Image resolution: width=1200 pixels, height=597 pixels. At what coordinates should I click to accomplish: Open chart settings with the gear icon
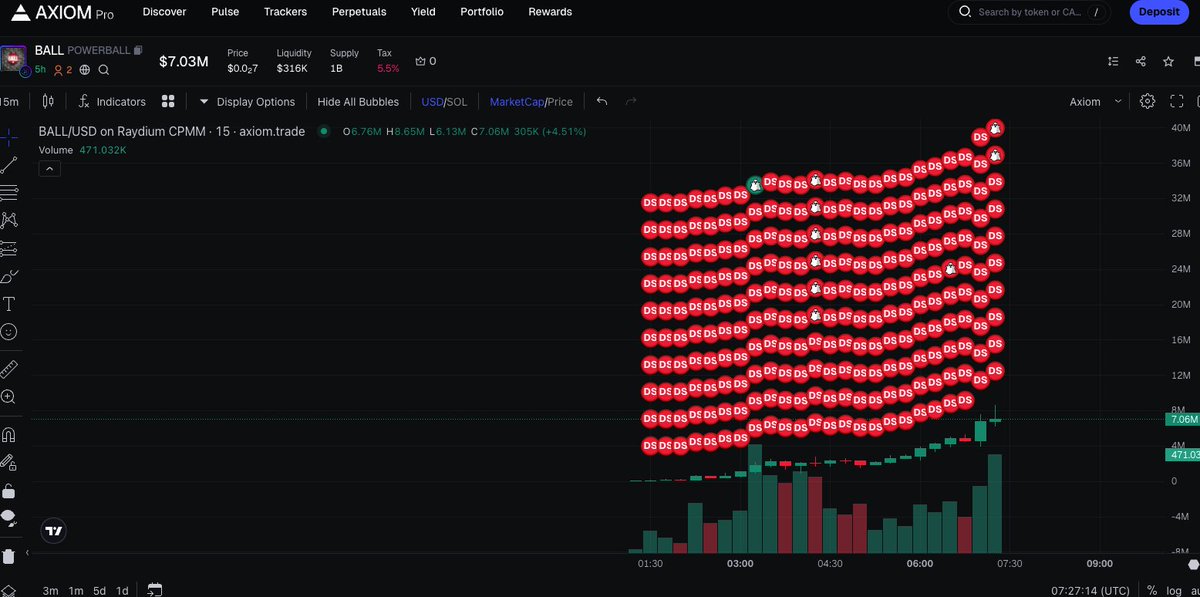(1148, 101)
